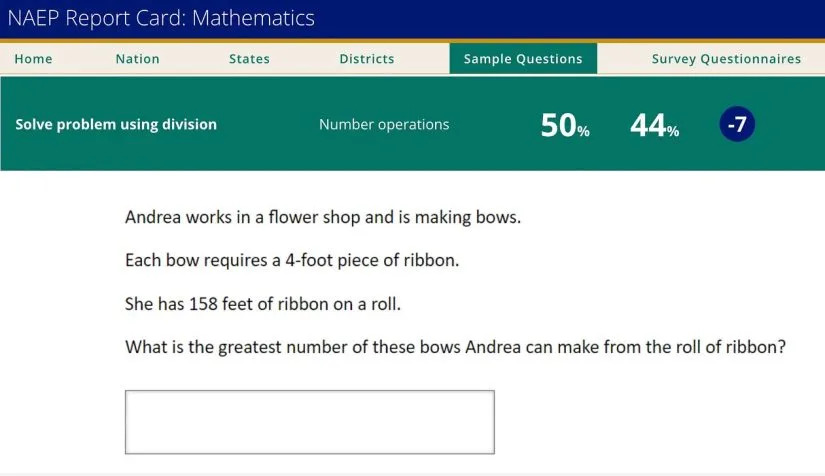The width and height of the screenshot is (825, 476).
Task: Open the Survey Questionnaires tab
Action: pyautogui.click(x=726, y=59)
